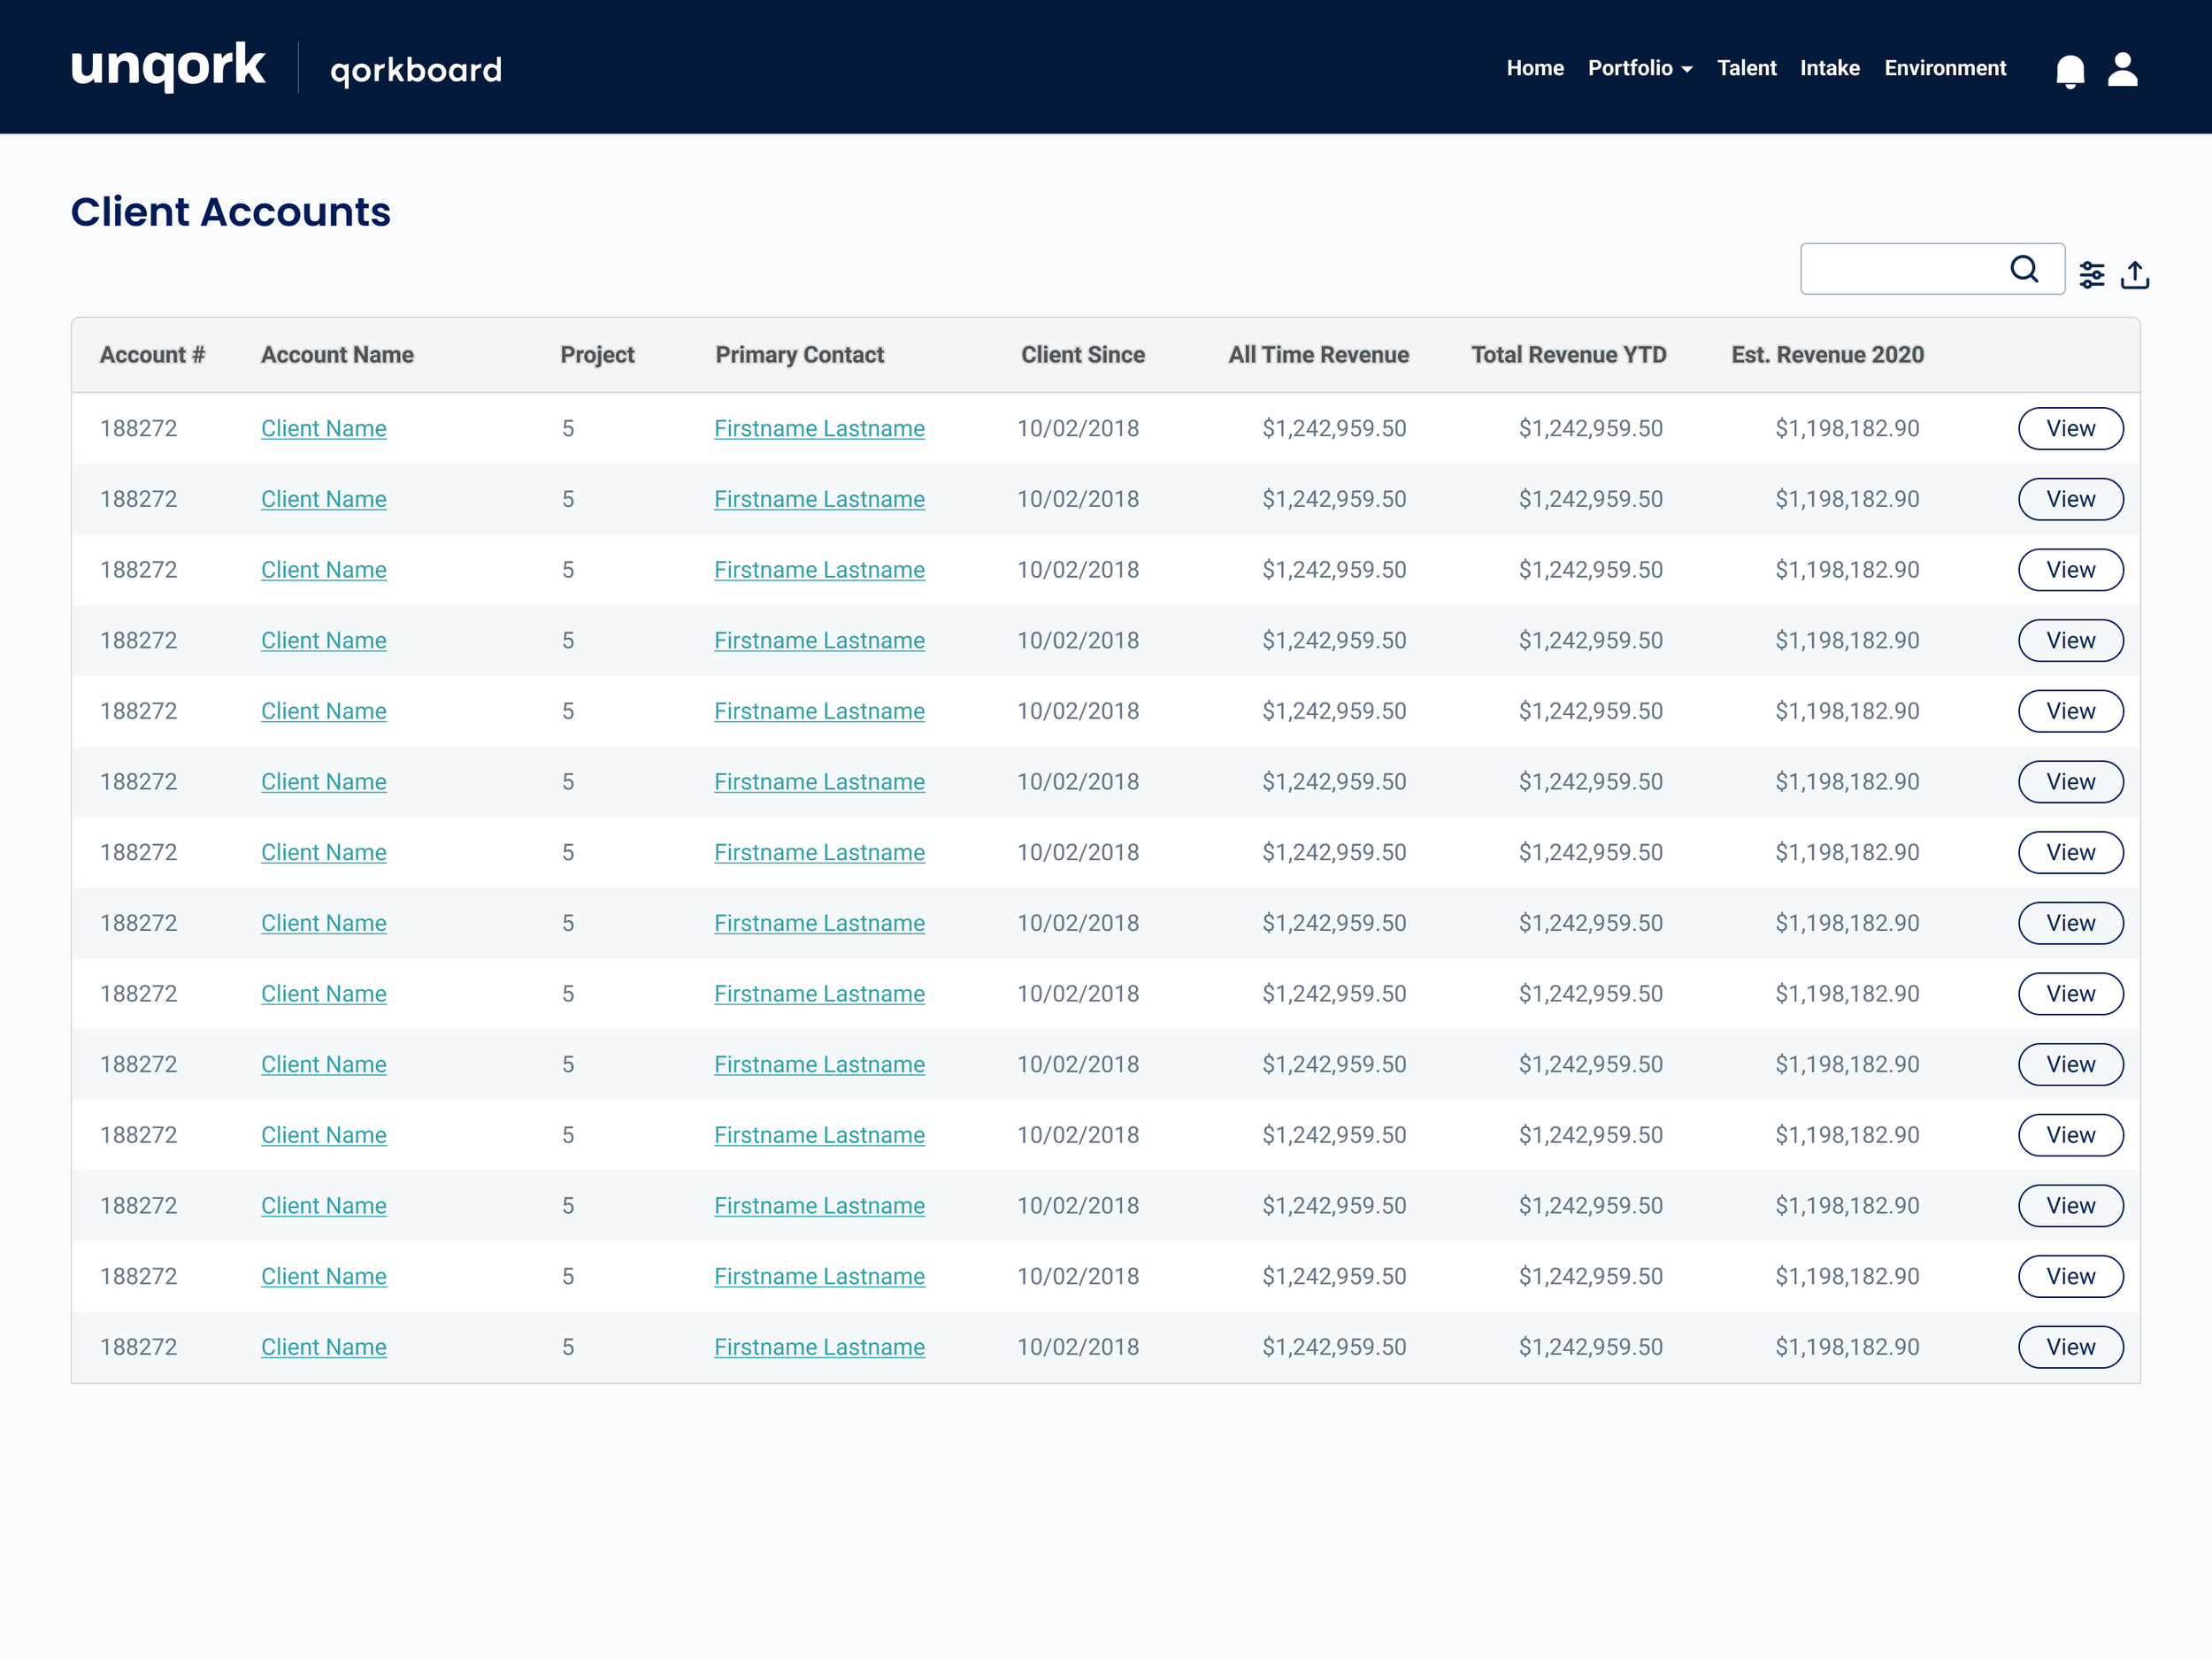Image resolution: width=2212 pixels, height=1659 pixels.
Task: Open the first row Firstname Lastname contact link
Action: tap(819, 428)
